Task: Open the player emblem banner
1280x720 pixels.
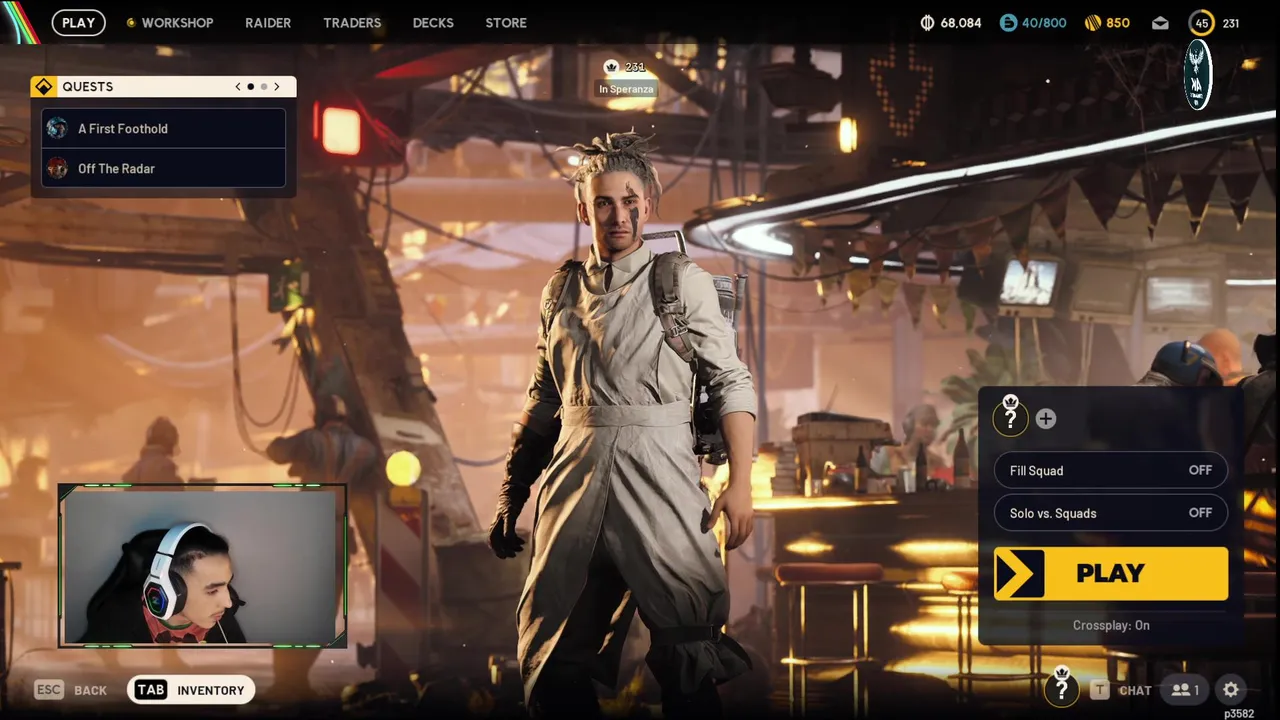Action: click(1197, 75)
